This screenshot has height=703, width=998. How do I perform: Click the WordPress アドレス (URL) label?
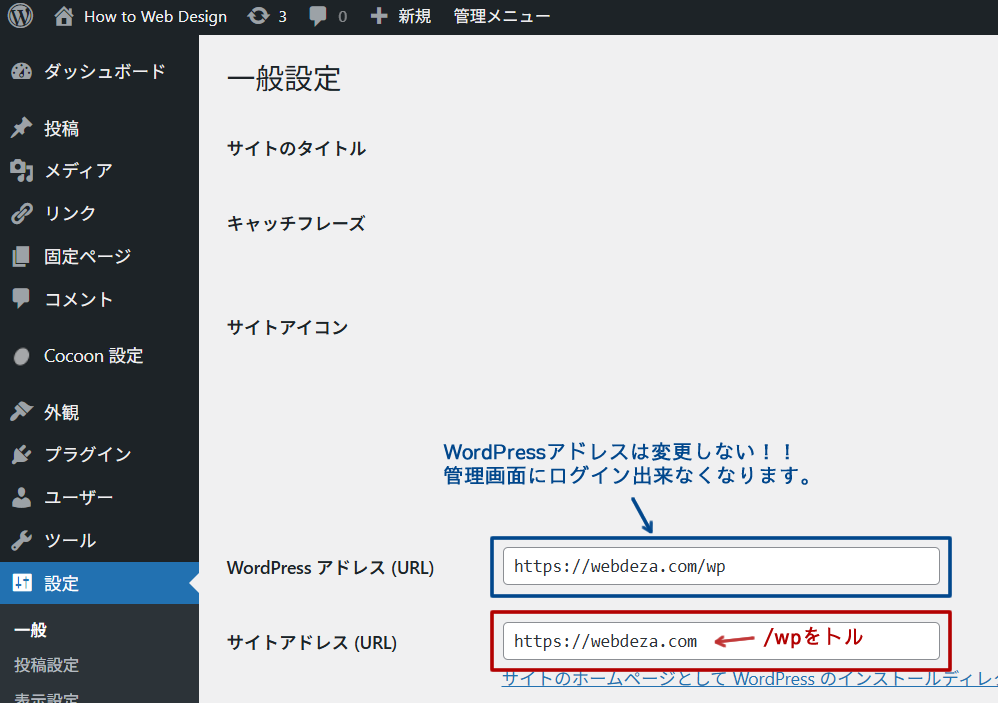[330, 567]
